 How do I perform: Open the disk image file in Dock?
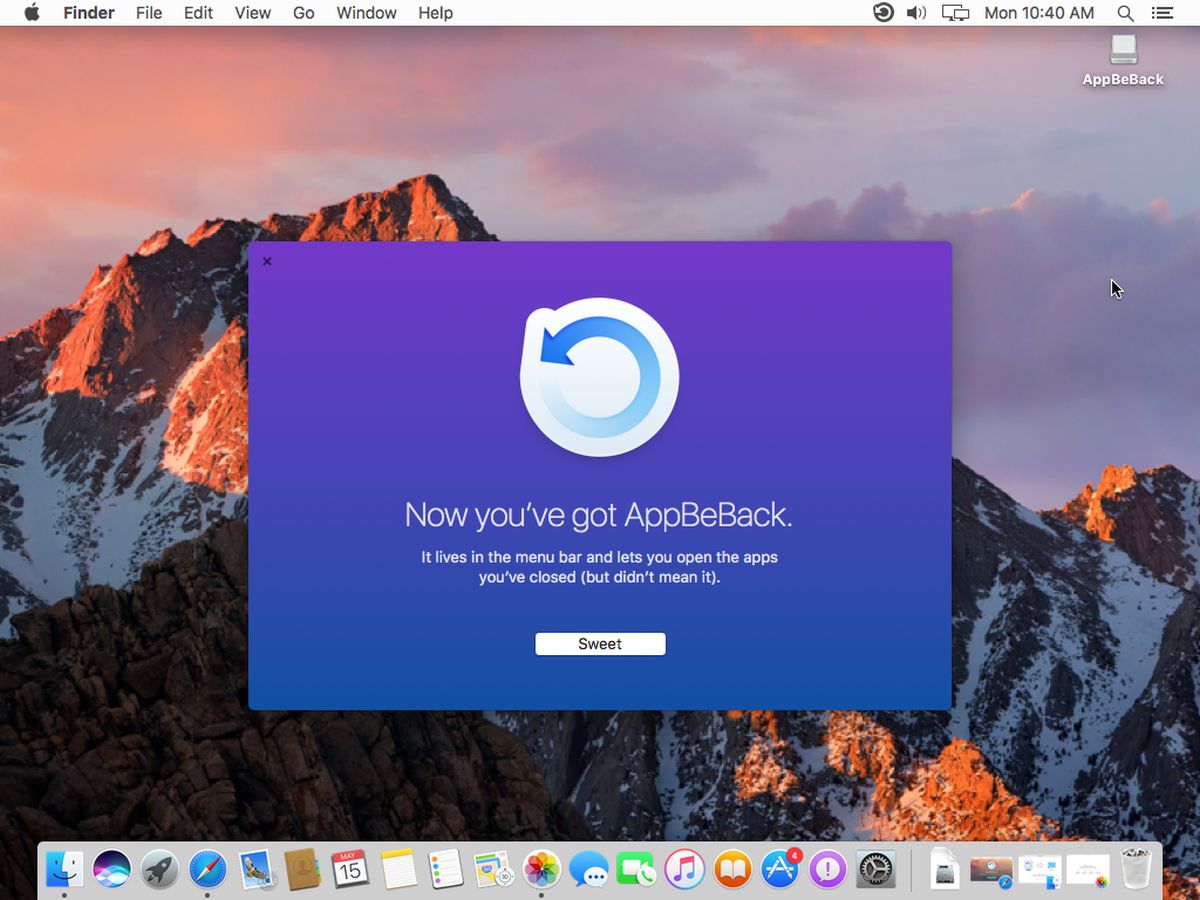(944, 869)
